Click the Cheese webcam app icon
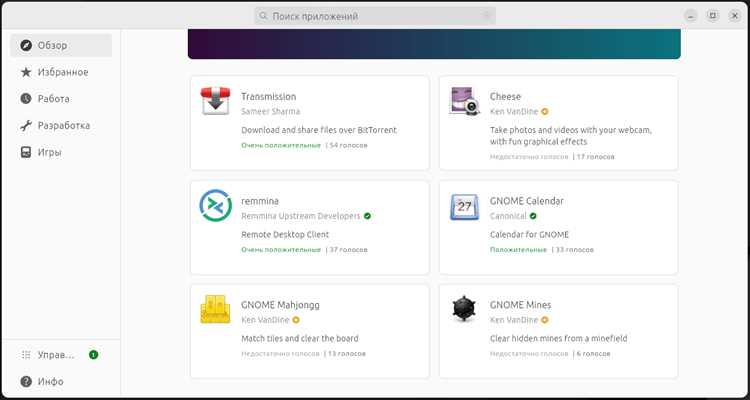 pos(464,101)
